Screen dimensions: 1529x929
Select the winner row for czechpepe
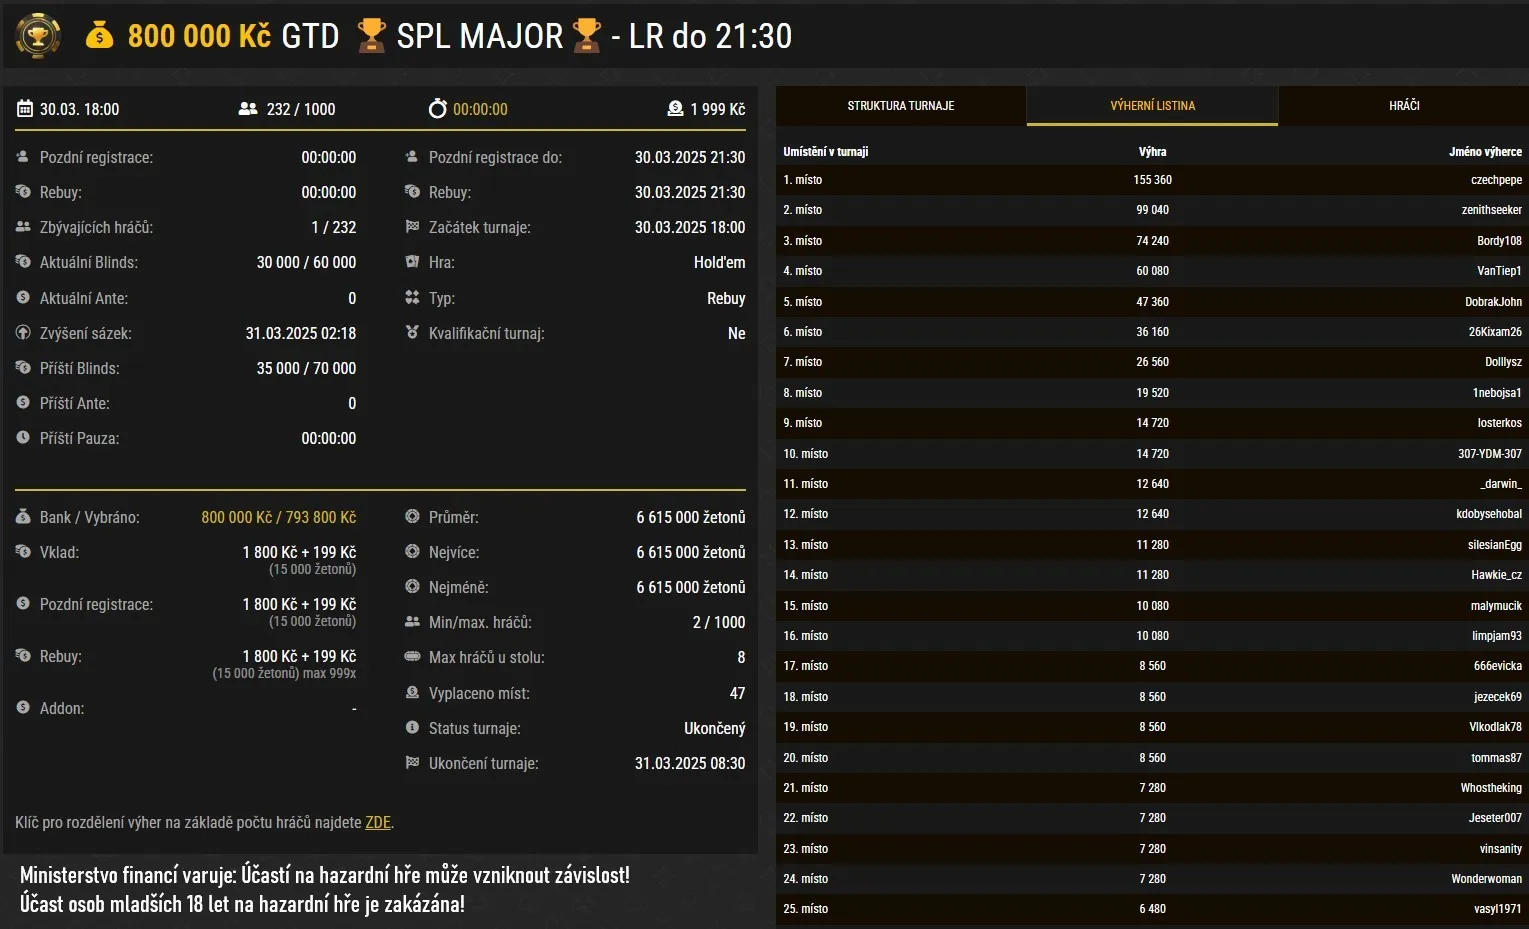(x=1150, y=180)
